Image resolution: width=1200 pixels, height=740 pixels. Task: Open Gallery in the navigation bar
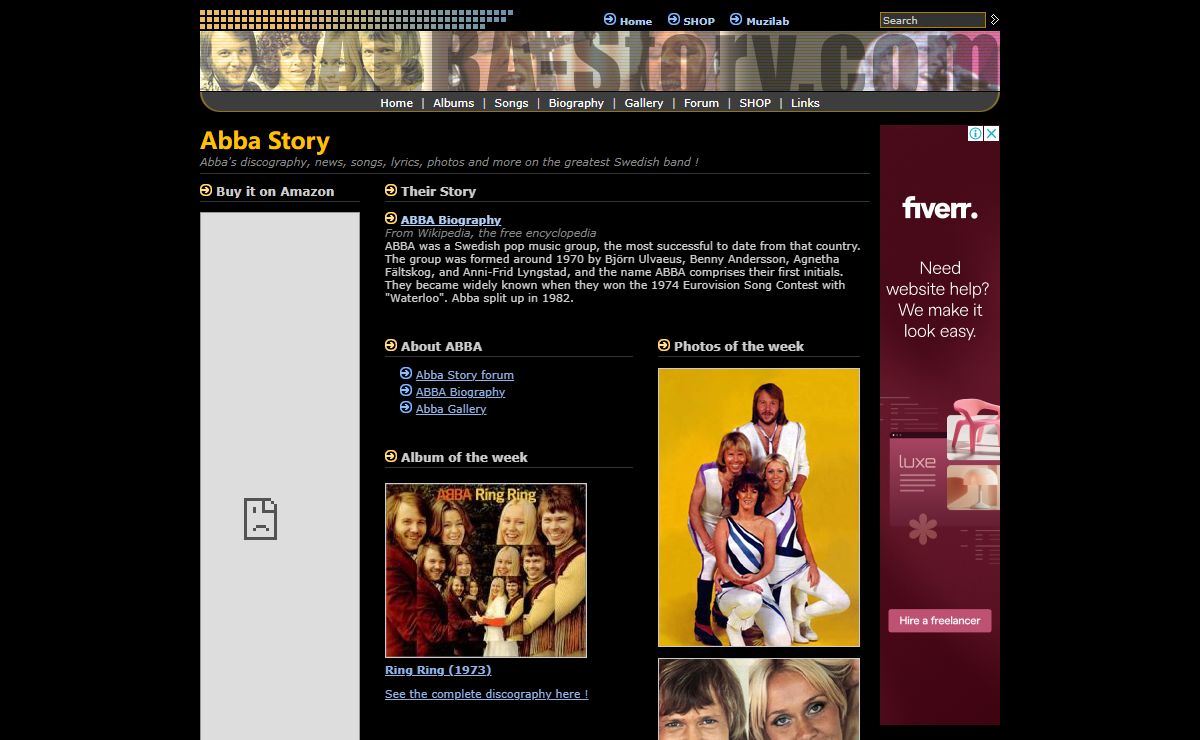pyautogui.click(x=644, y=103)
